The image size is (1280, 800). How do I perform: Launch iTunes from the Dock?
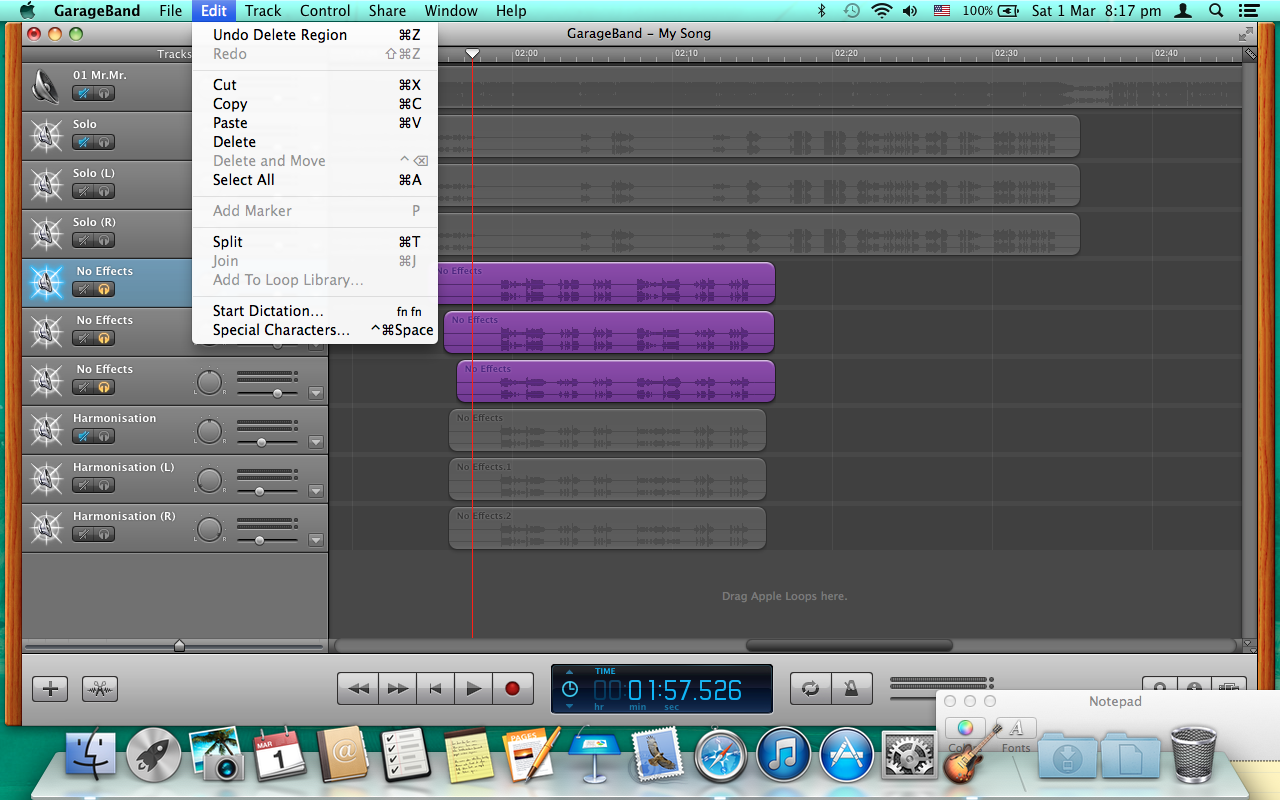tap(783, 755)
